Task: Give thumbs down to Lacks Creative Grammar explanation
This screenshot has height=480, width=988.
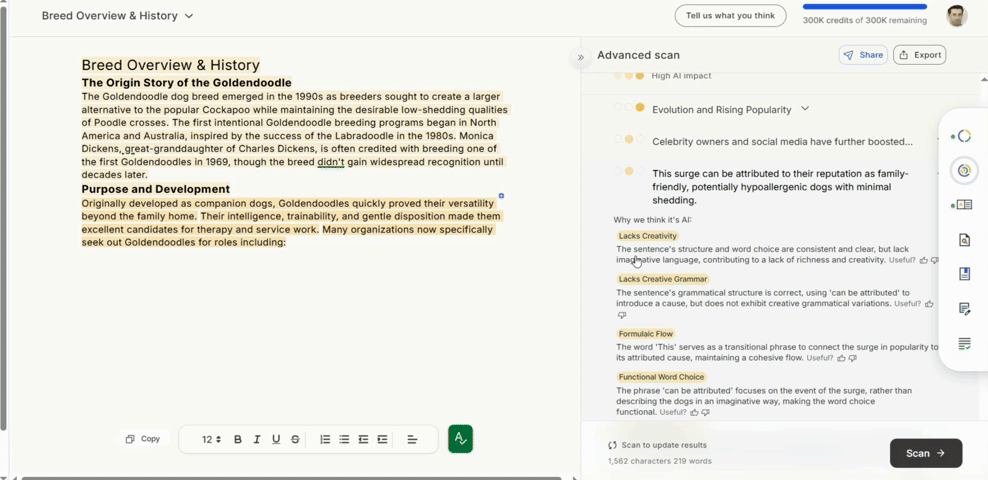Action: click(622, 314)
